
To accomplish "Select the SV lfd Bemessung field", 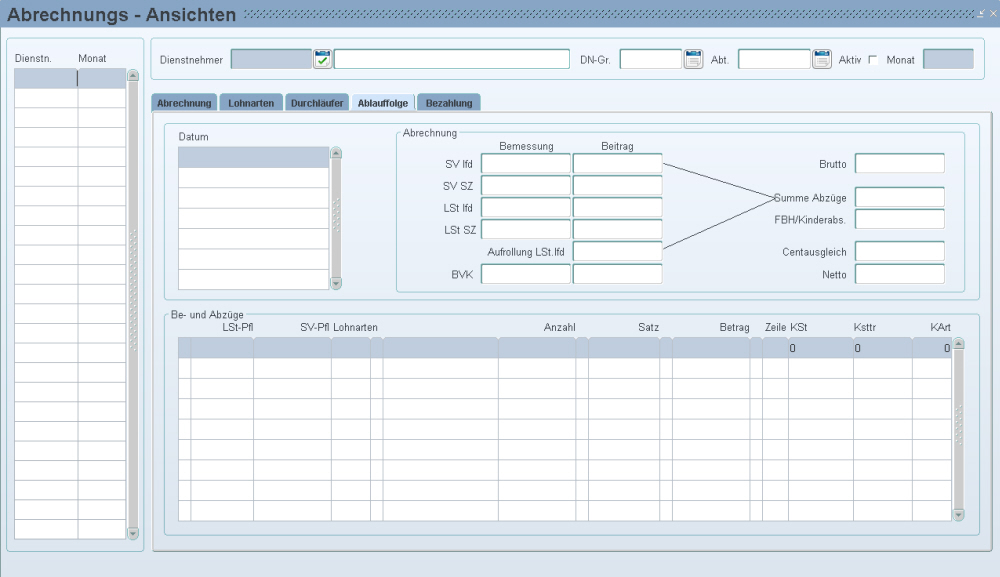I will pos(526,163).
